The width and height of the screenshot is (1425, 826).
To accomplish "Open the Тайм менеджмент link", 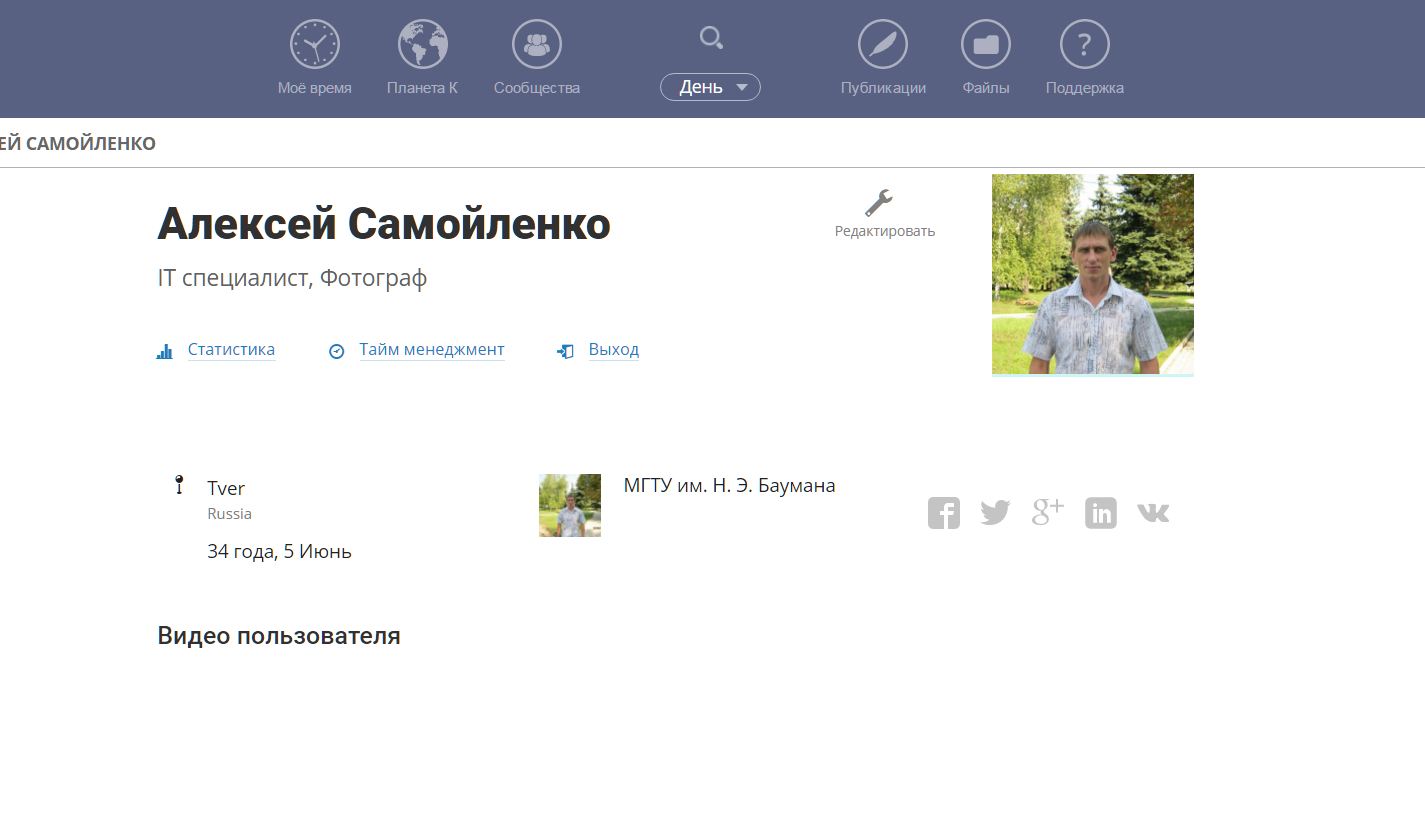I will [432, 350].
